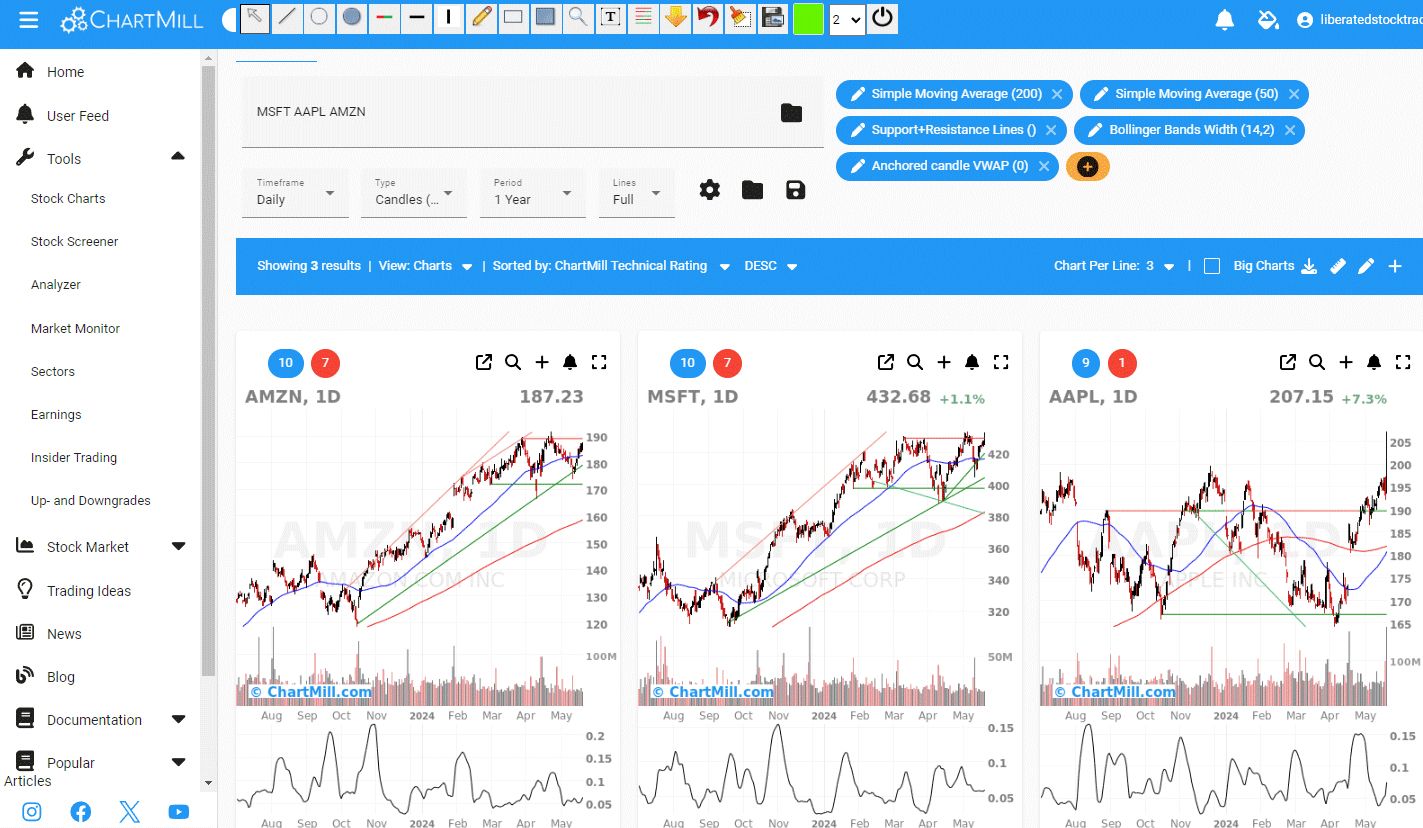
Task: Expand the AAPL chart to fullscreen
Action: (x=1403, y=362)
